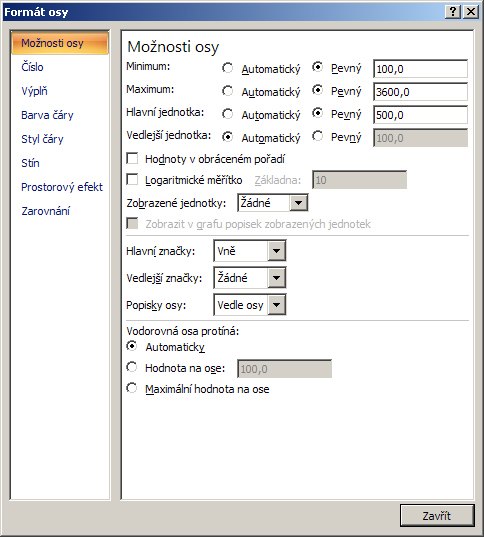The width and height of the screenshot is (484, 537).
Task: Switch to Číslo category
Action: click(32, 67)
